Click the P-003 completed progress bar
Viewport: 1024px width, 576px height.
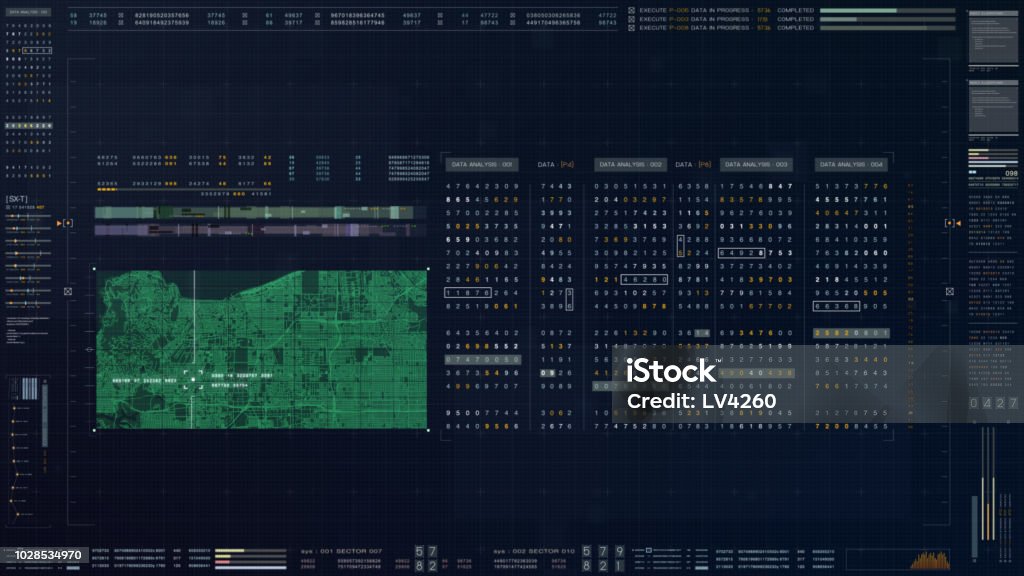pos(888,19)
